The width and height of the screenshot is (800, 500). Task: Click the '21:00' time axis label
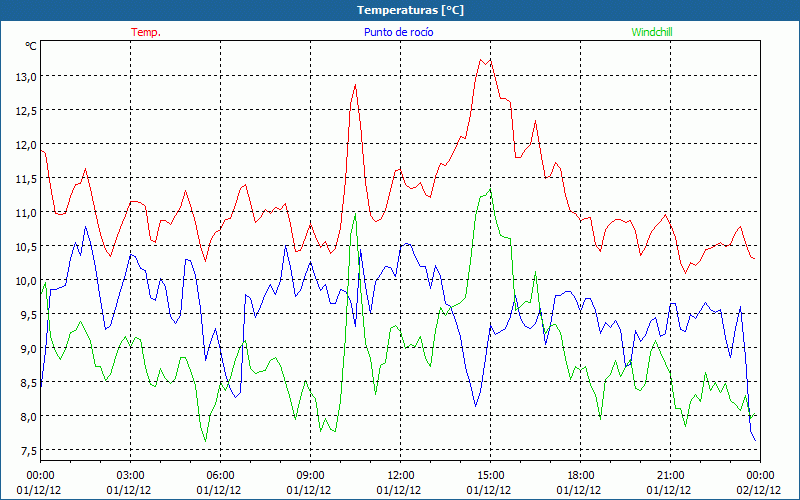[670, 475]
